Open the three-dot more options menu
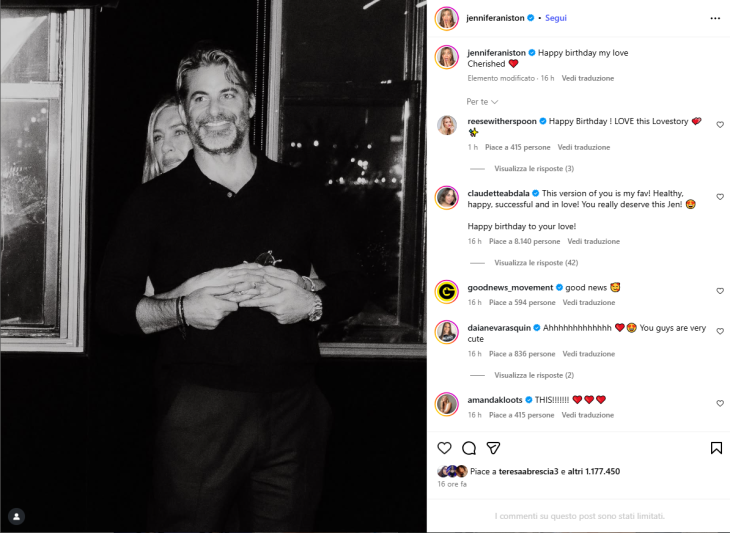730x533 pixels. point(715,18)
